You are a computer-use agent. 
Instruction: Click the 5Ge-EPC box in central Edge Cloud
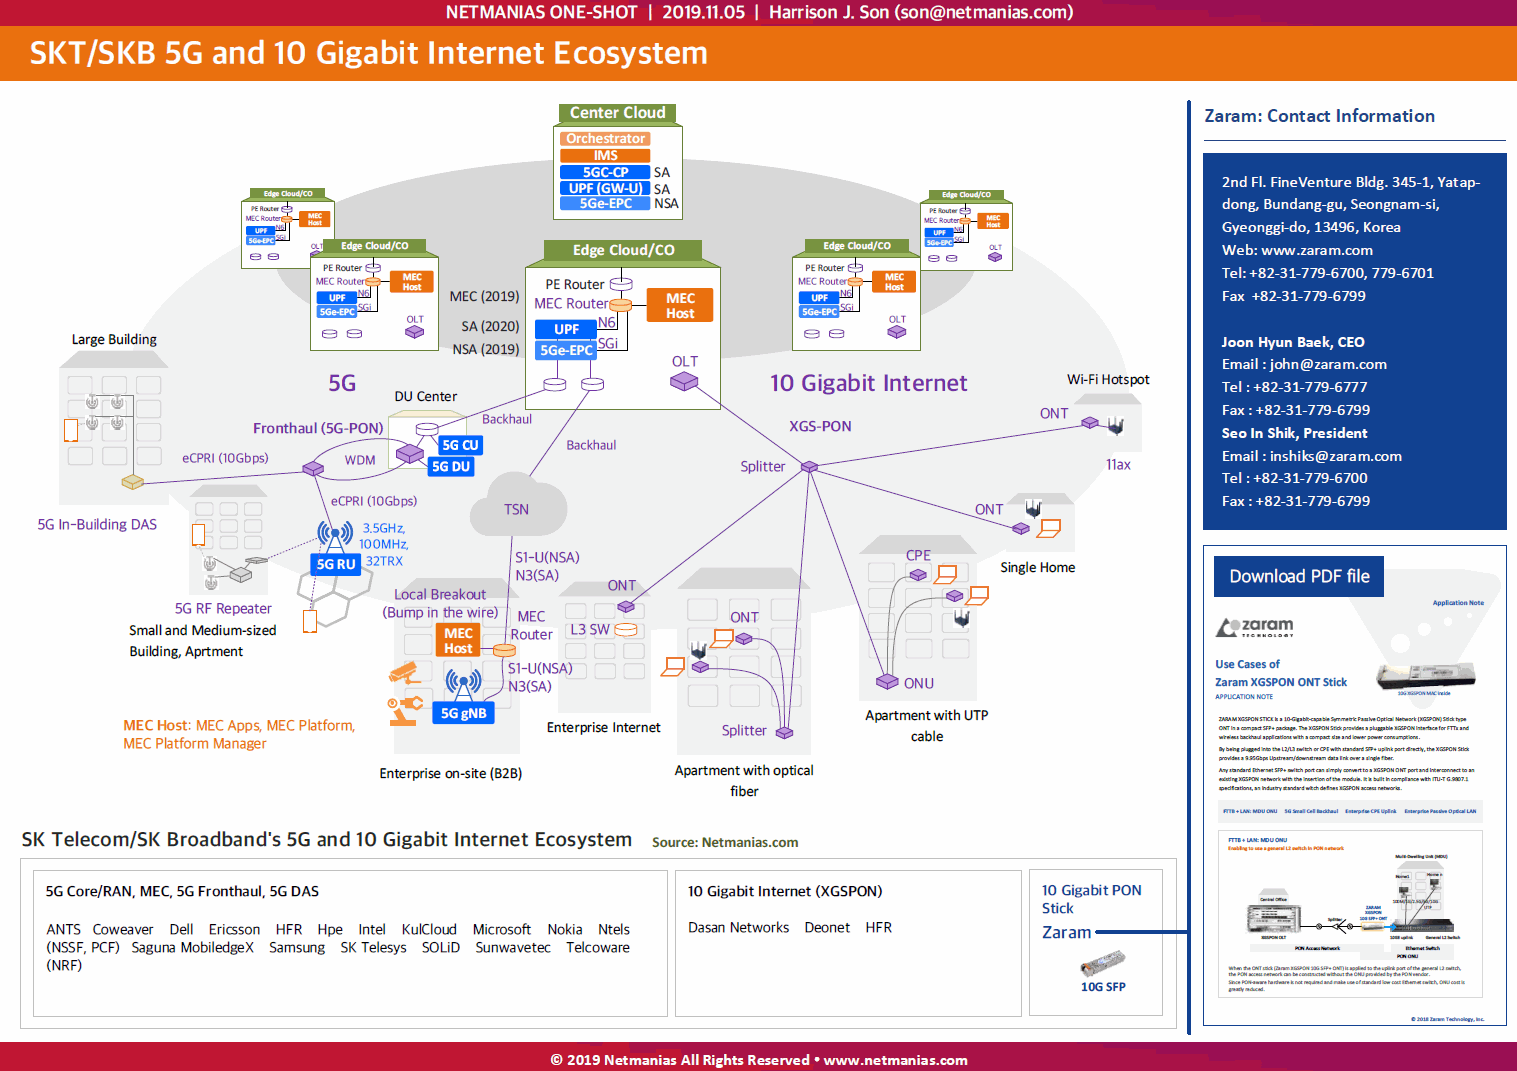566,350
